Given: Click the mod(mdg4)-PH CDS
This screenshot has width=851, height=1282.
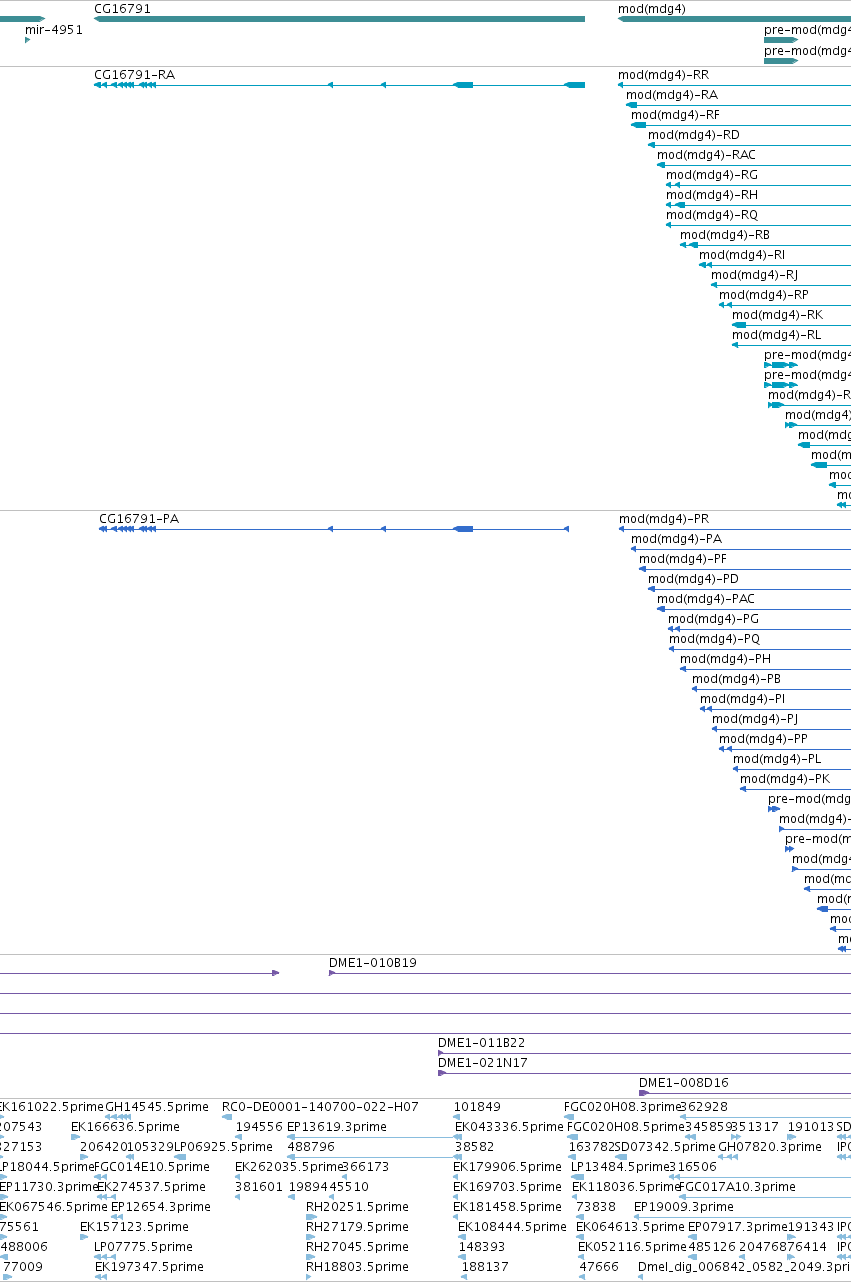Looking at the screenshot, I should (725, 659).
